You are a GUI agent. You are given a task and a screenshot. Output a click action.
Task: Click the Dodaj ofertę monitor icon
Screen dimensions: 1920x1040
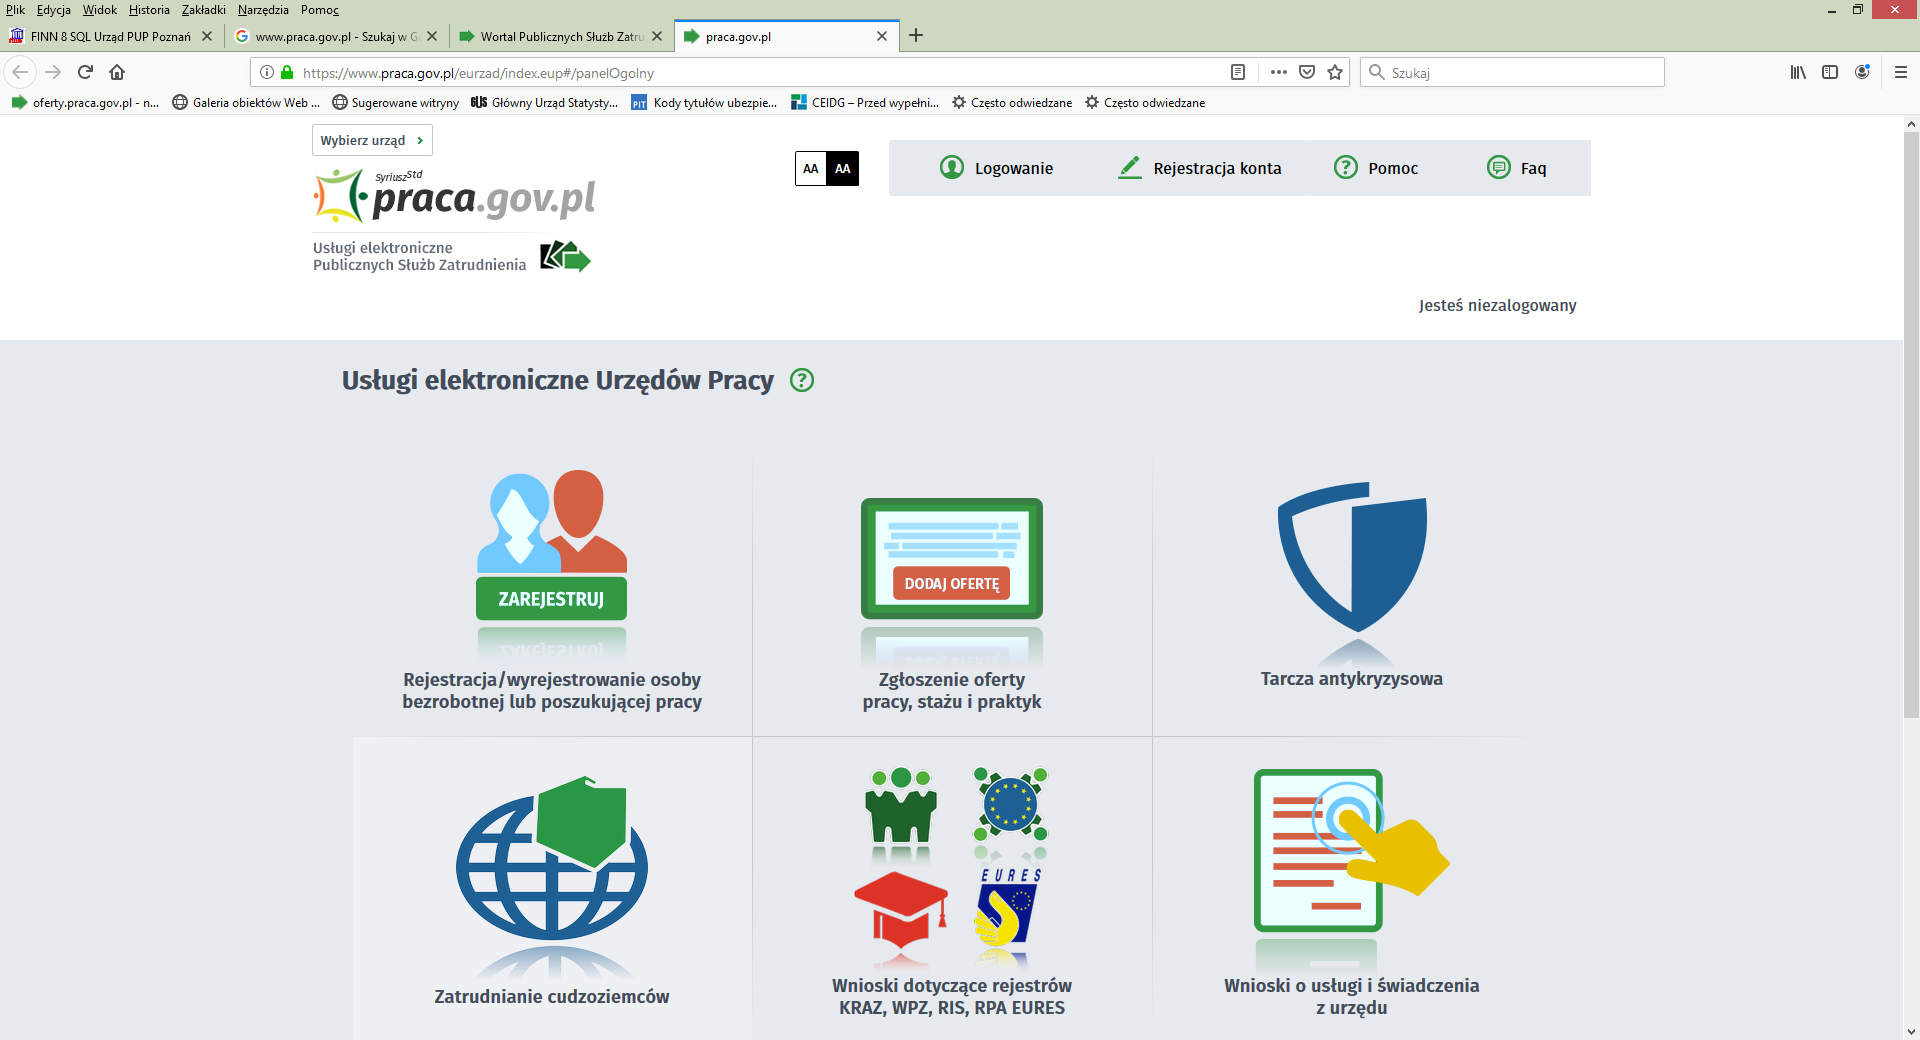952,558
